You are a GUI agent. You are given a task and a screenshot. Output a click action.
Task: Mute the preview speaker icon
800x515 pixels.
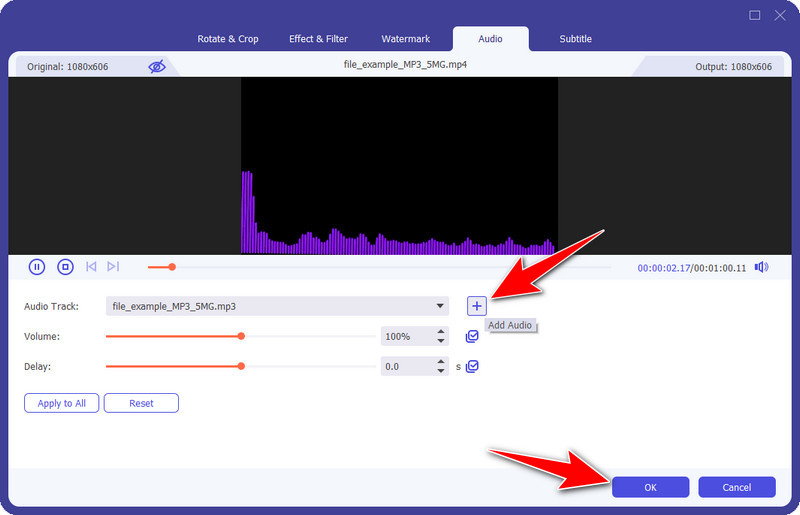761,267
